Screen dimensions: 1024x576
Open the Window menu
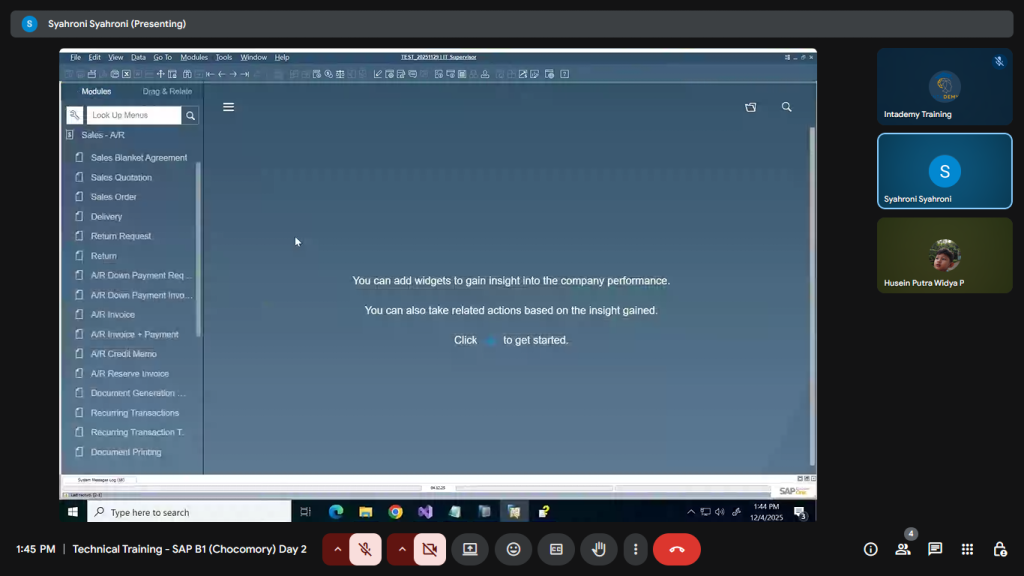253,57
